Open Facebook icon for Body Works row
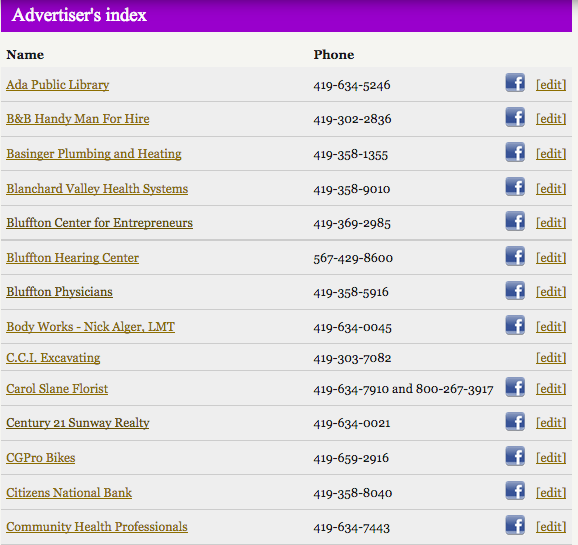578x545 pixels. click(x=515, y=325)
